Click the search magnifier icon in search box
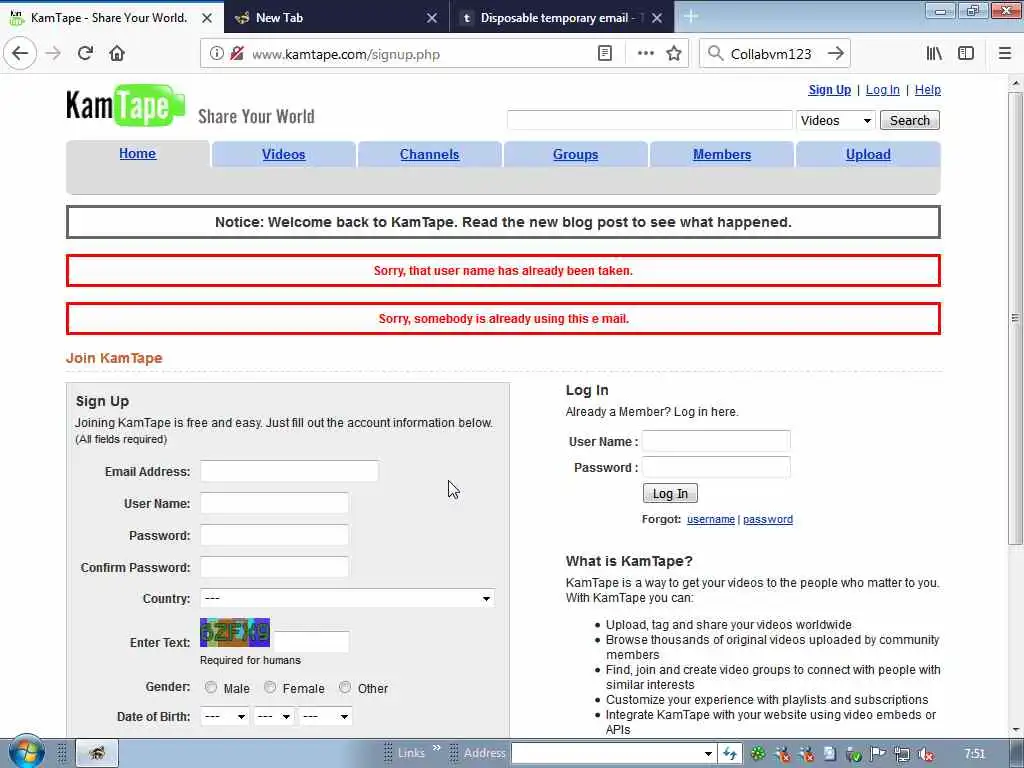1024x768 pixels. (x=715, y=54)
